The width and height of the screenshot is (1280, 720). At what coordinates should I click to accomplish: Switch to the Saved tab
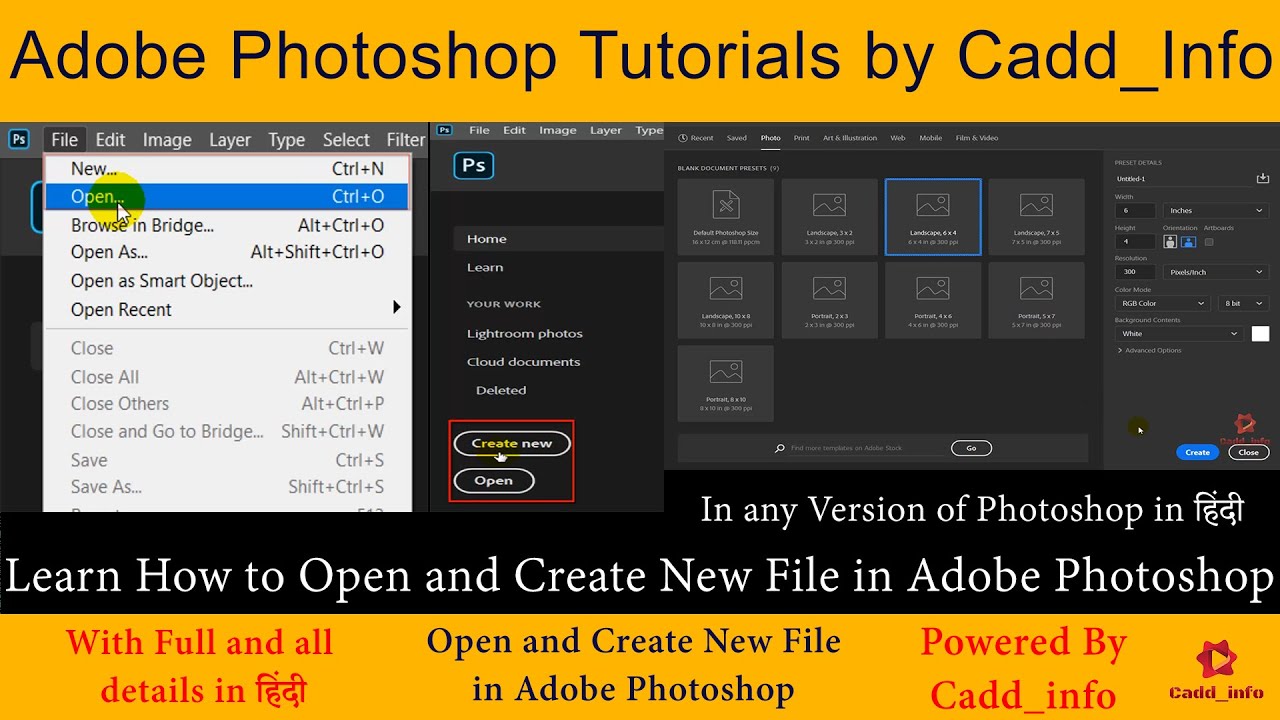pos(737,138)
